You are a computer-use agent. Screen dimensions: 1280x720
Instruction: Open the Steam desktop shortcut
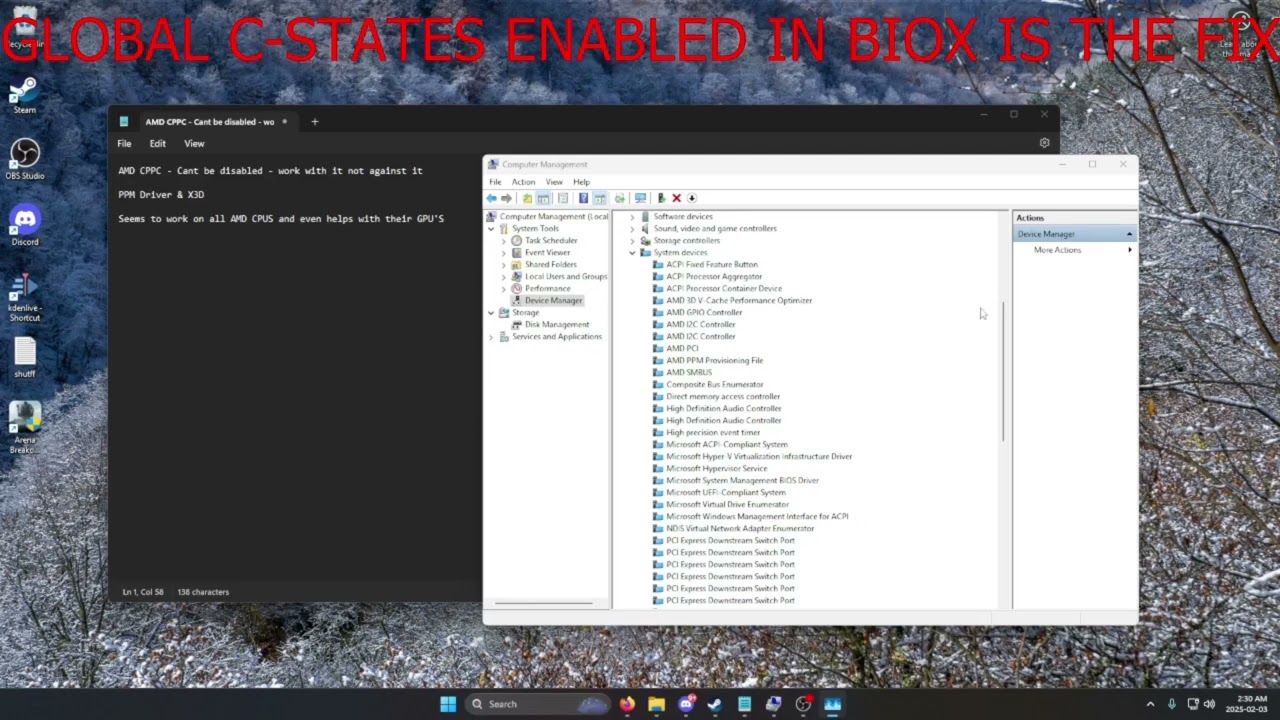pos(24,95)
